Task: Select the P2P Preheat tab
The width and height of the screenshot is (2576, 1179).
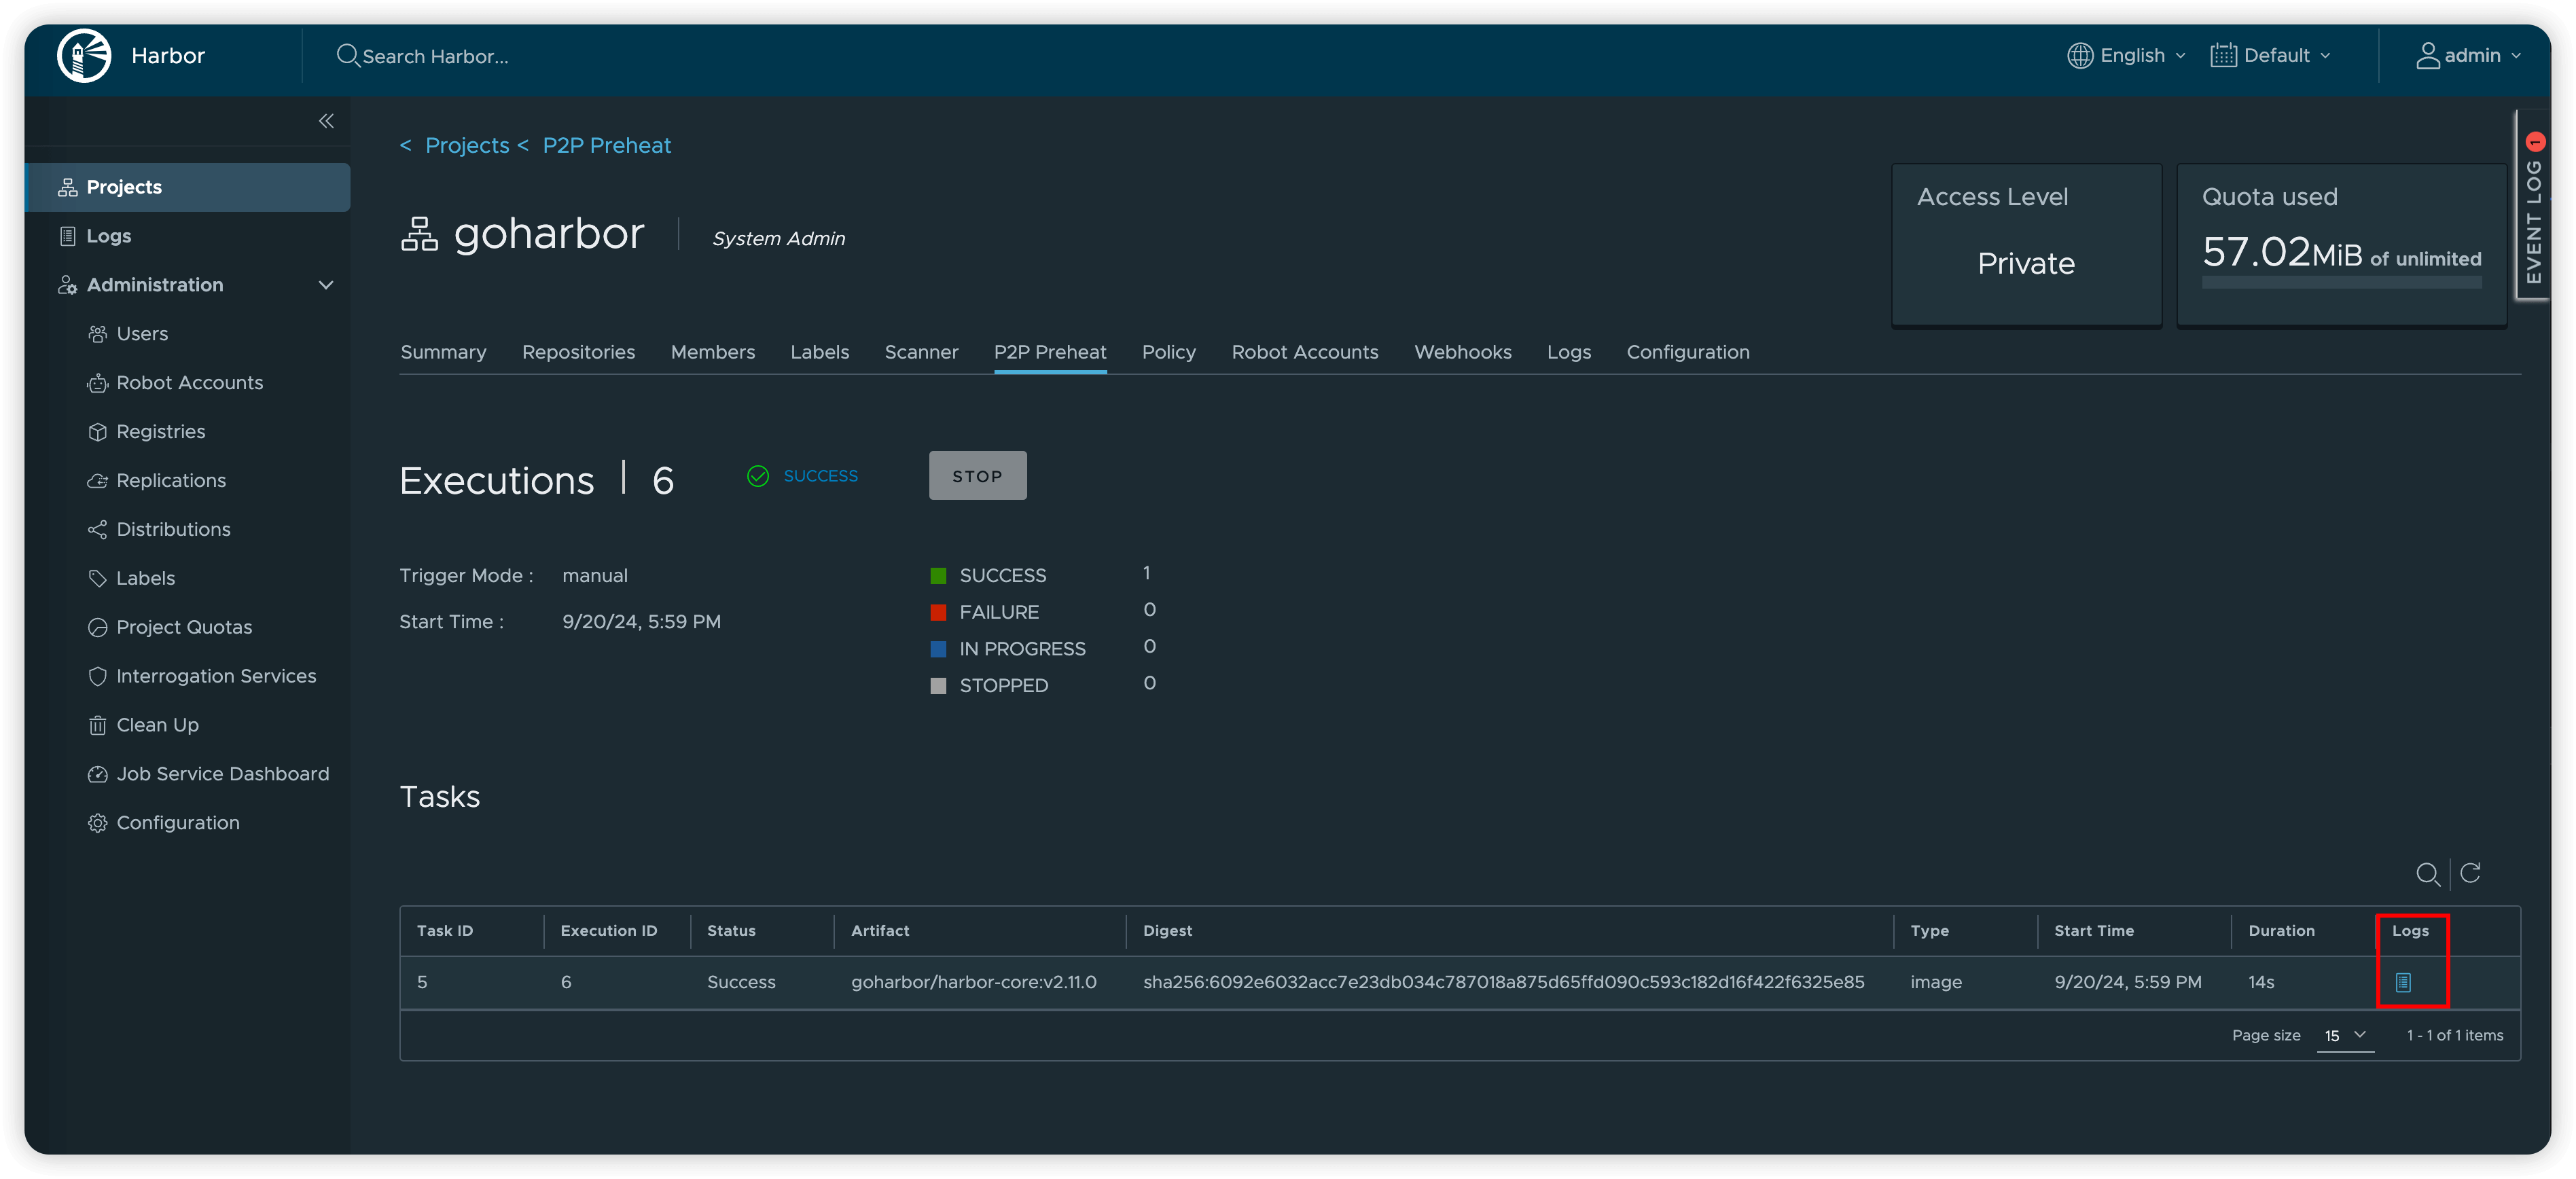Action: click(x=1050, y=353)
